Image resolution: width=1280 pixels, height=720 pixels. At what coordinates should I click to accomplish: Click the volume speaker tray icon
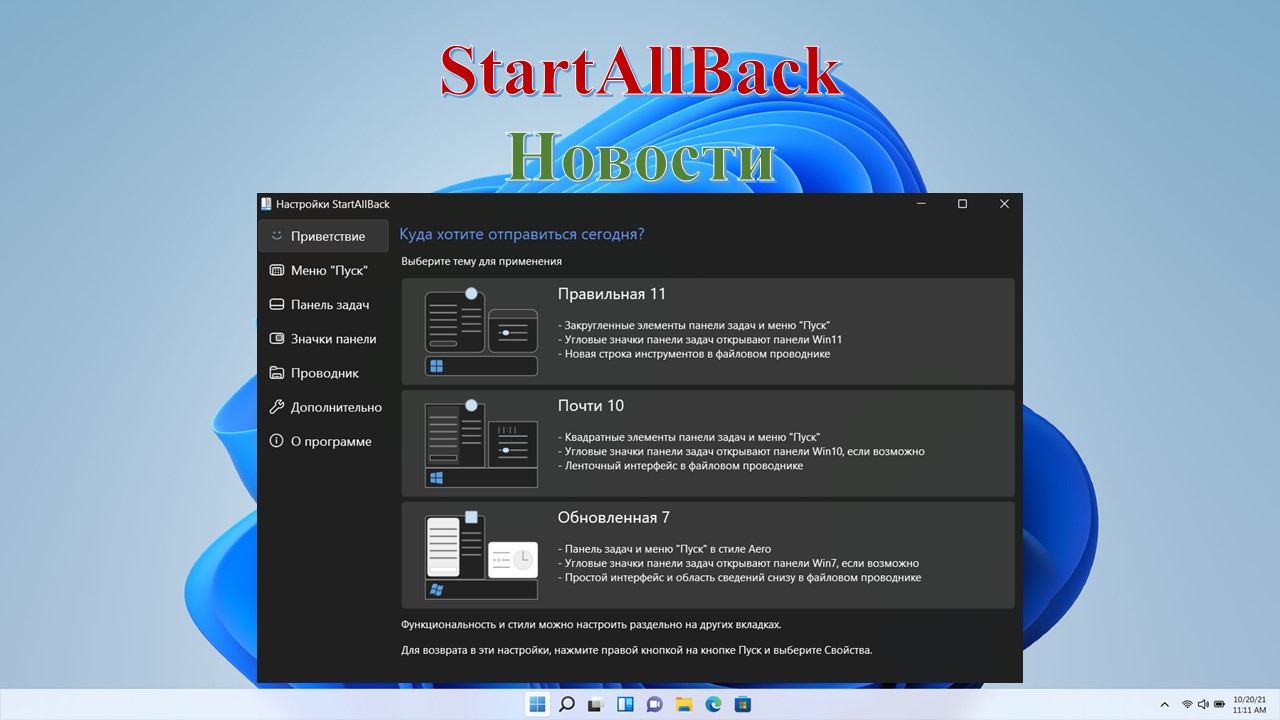click(1203, 705)
